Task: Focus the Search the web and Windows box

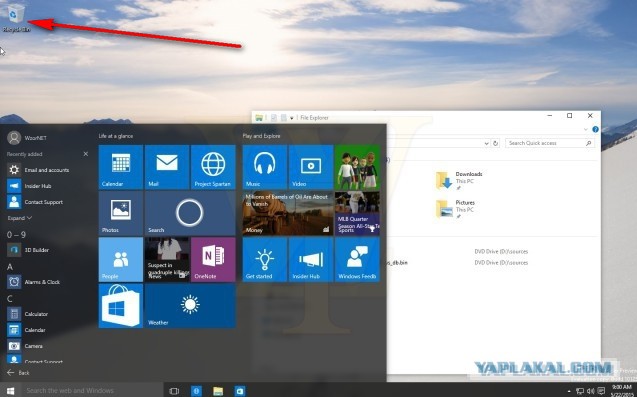Action: click(92, 390)
